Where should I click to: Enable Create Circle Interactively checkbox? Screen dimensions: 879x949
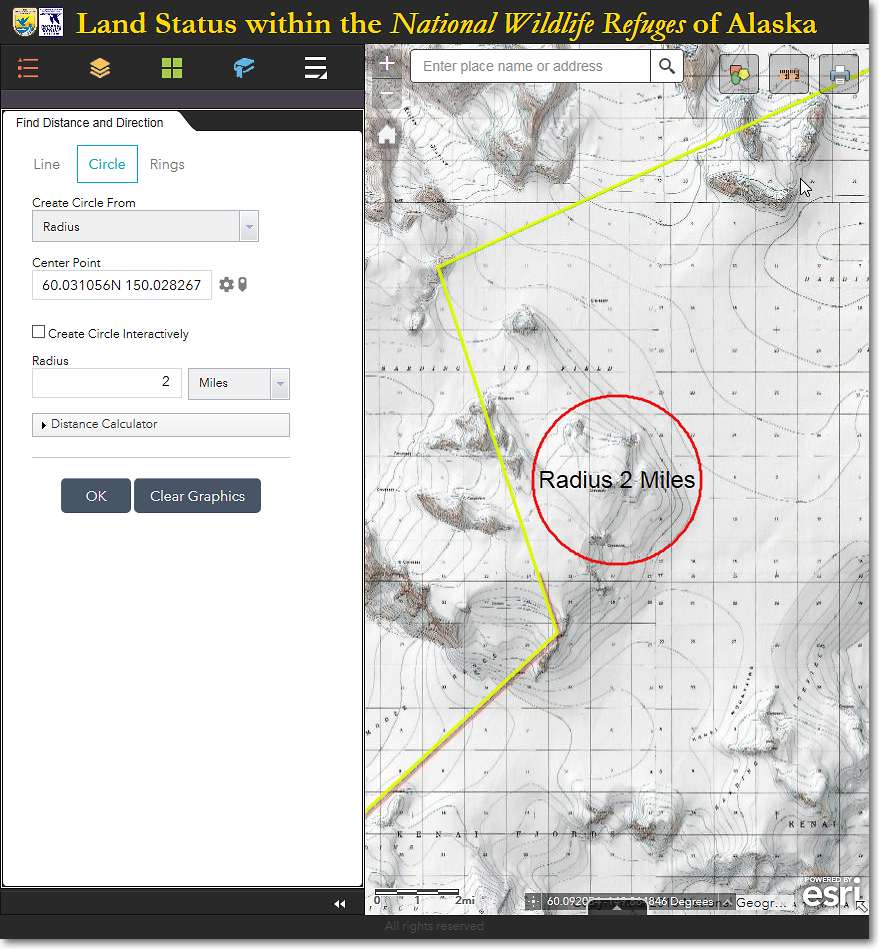pyautogui.click(x=39, y=332)
